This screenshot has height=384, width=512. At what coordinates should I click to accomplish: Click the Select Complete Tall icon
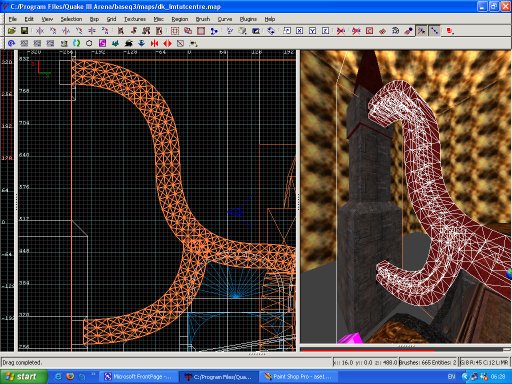(120, 31)
